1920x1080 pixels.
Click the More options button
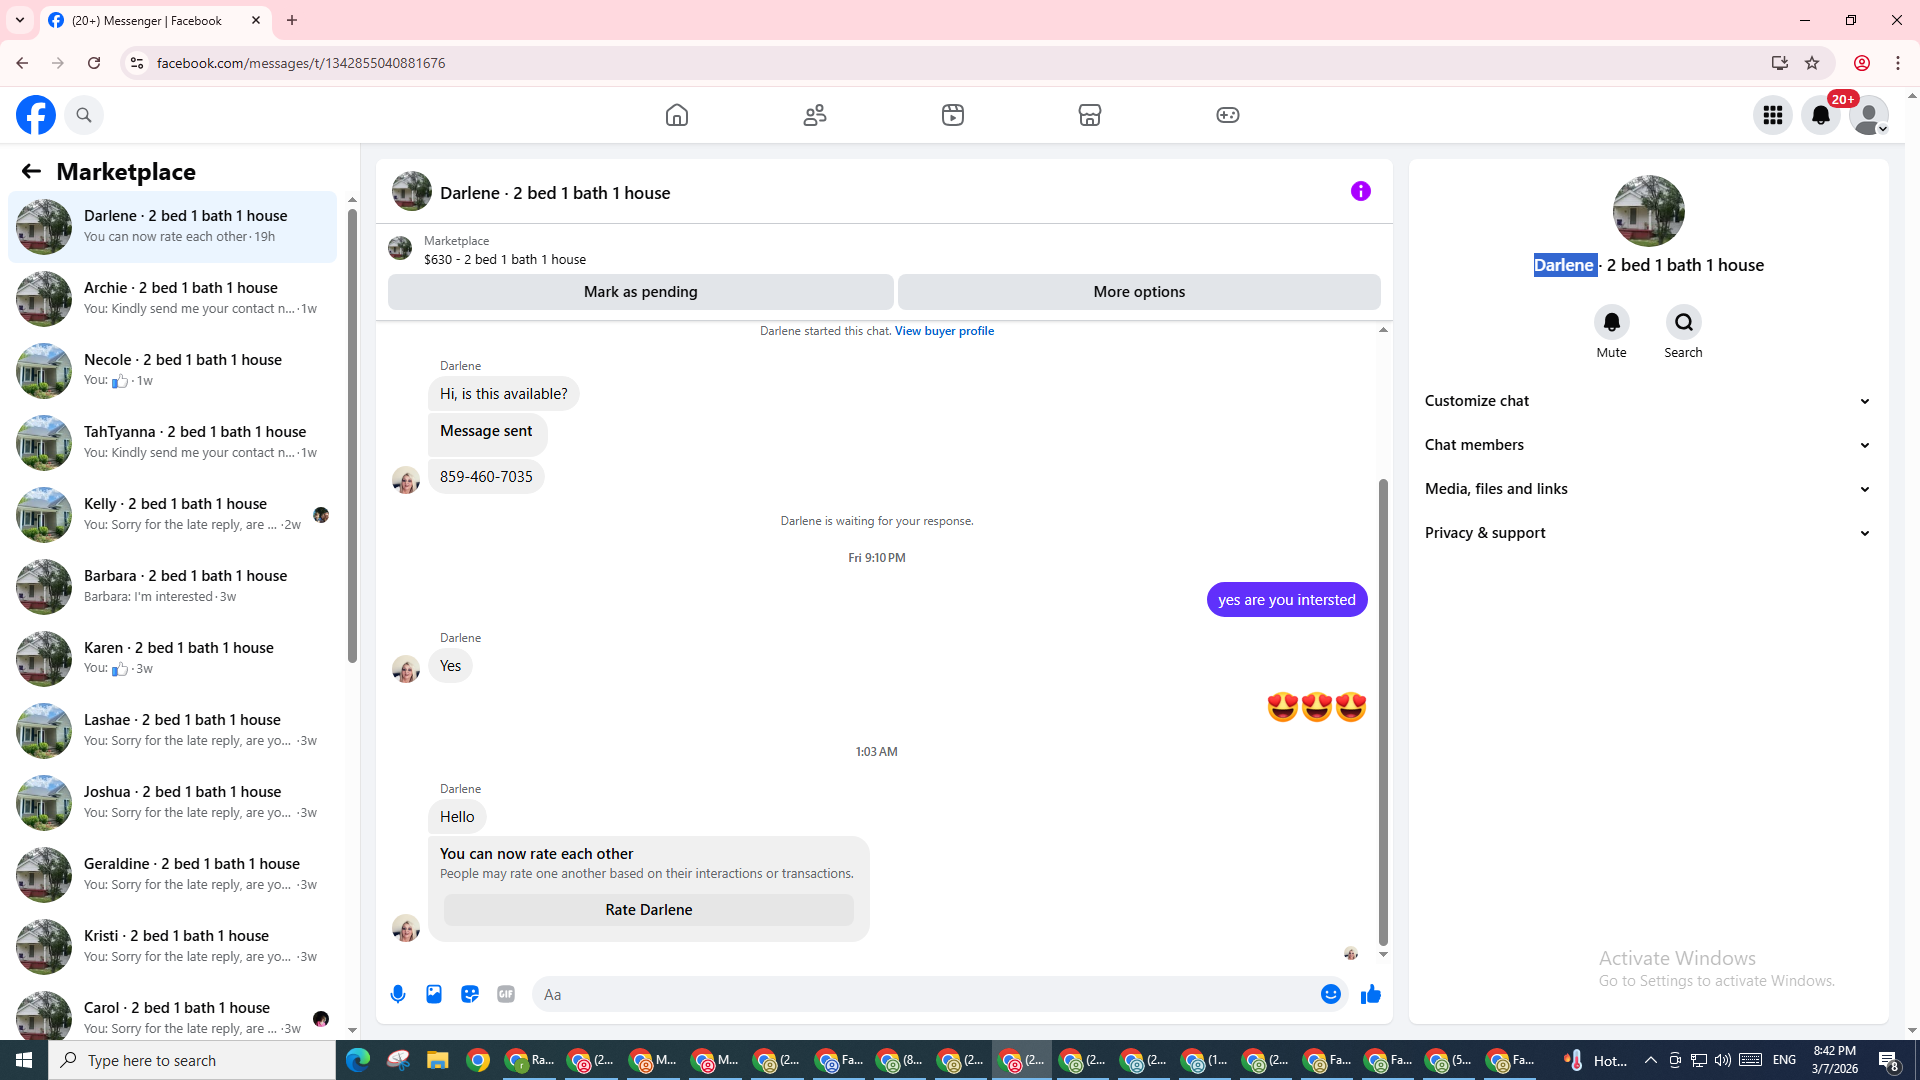[x=1139, y=292]
